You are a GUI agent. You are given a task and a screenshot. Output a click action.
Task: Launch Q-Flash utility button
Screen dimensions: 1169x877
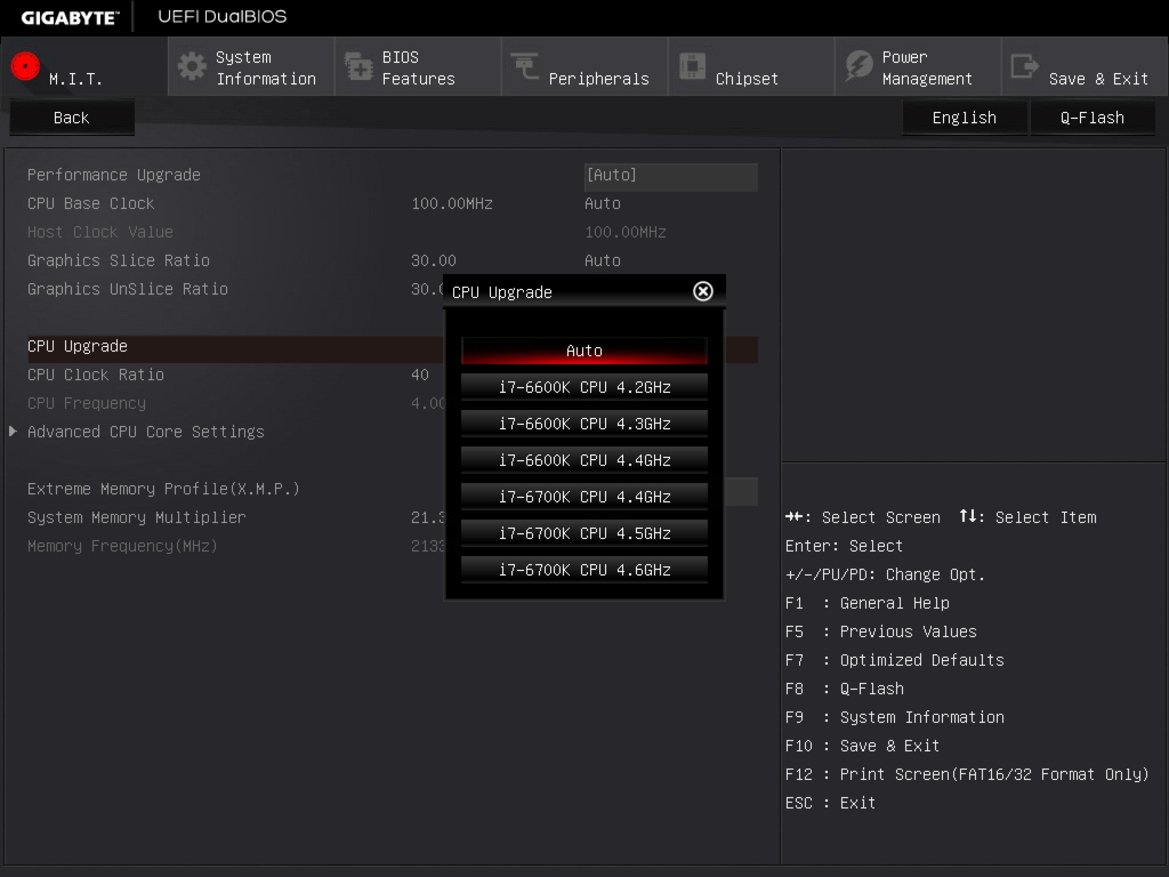pyautogui.click(x=1092, y=118)
